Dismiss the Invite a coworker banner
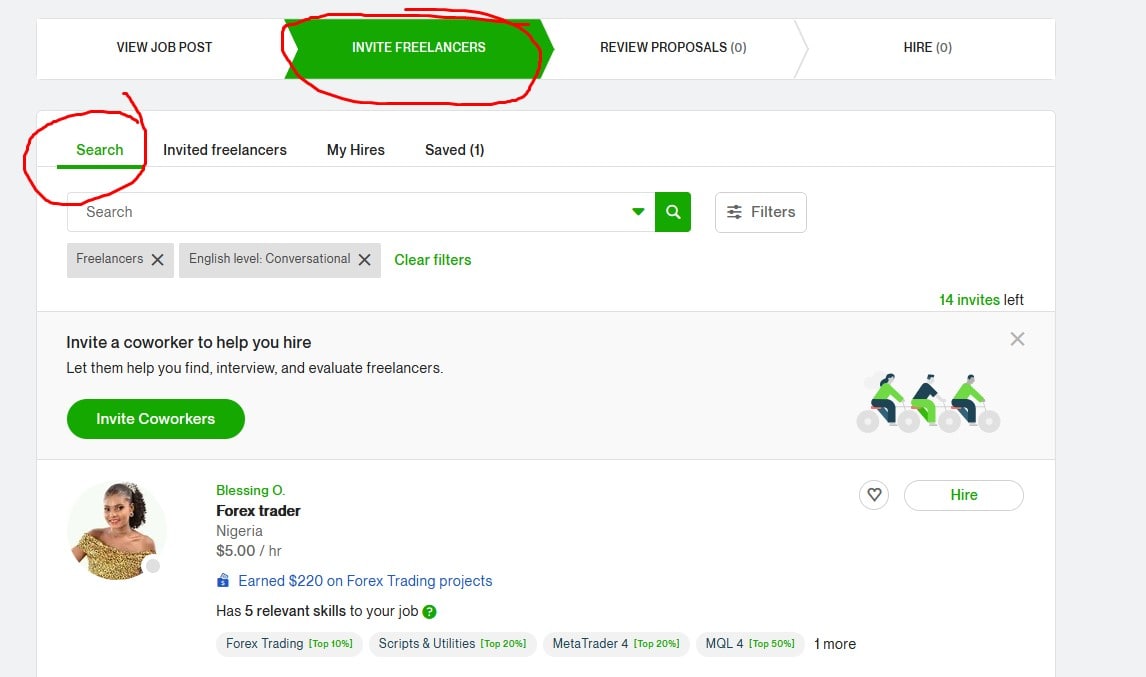This screenshot has height=677, width=1146. pos(1017,338)
